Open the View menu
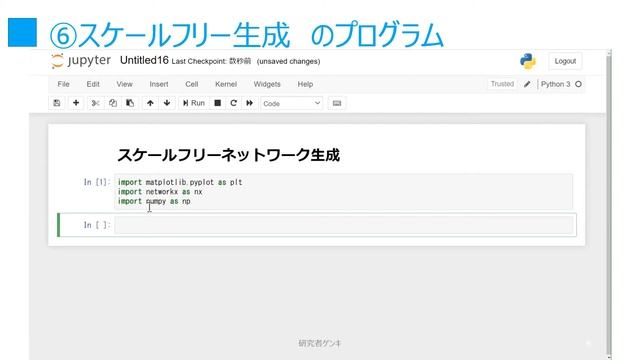The height and width of the screenshot is (360, 640). coord(124,84)
